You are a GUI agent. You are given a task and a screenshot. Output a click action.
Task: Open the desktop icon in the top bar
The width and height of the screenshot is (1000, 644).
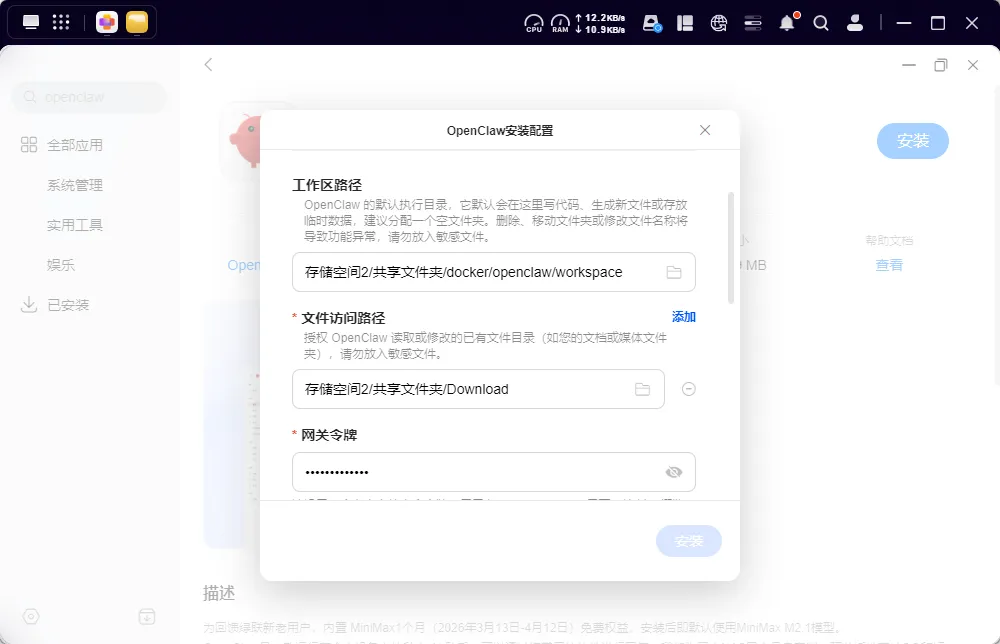(31, 22)
